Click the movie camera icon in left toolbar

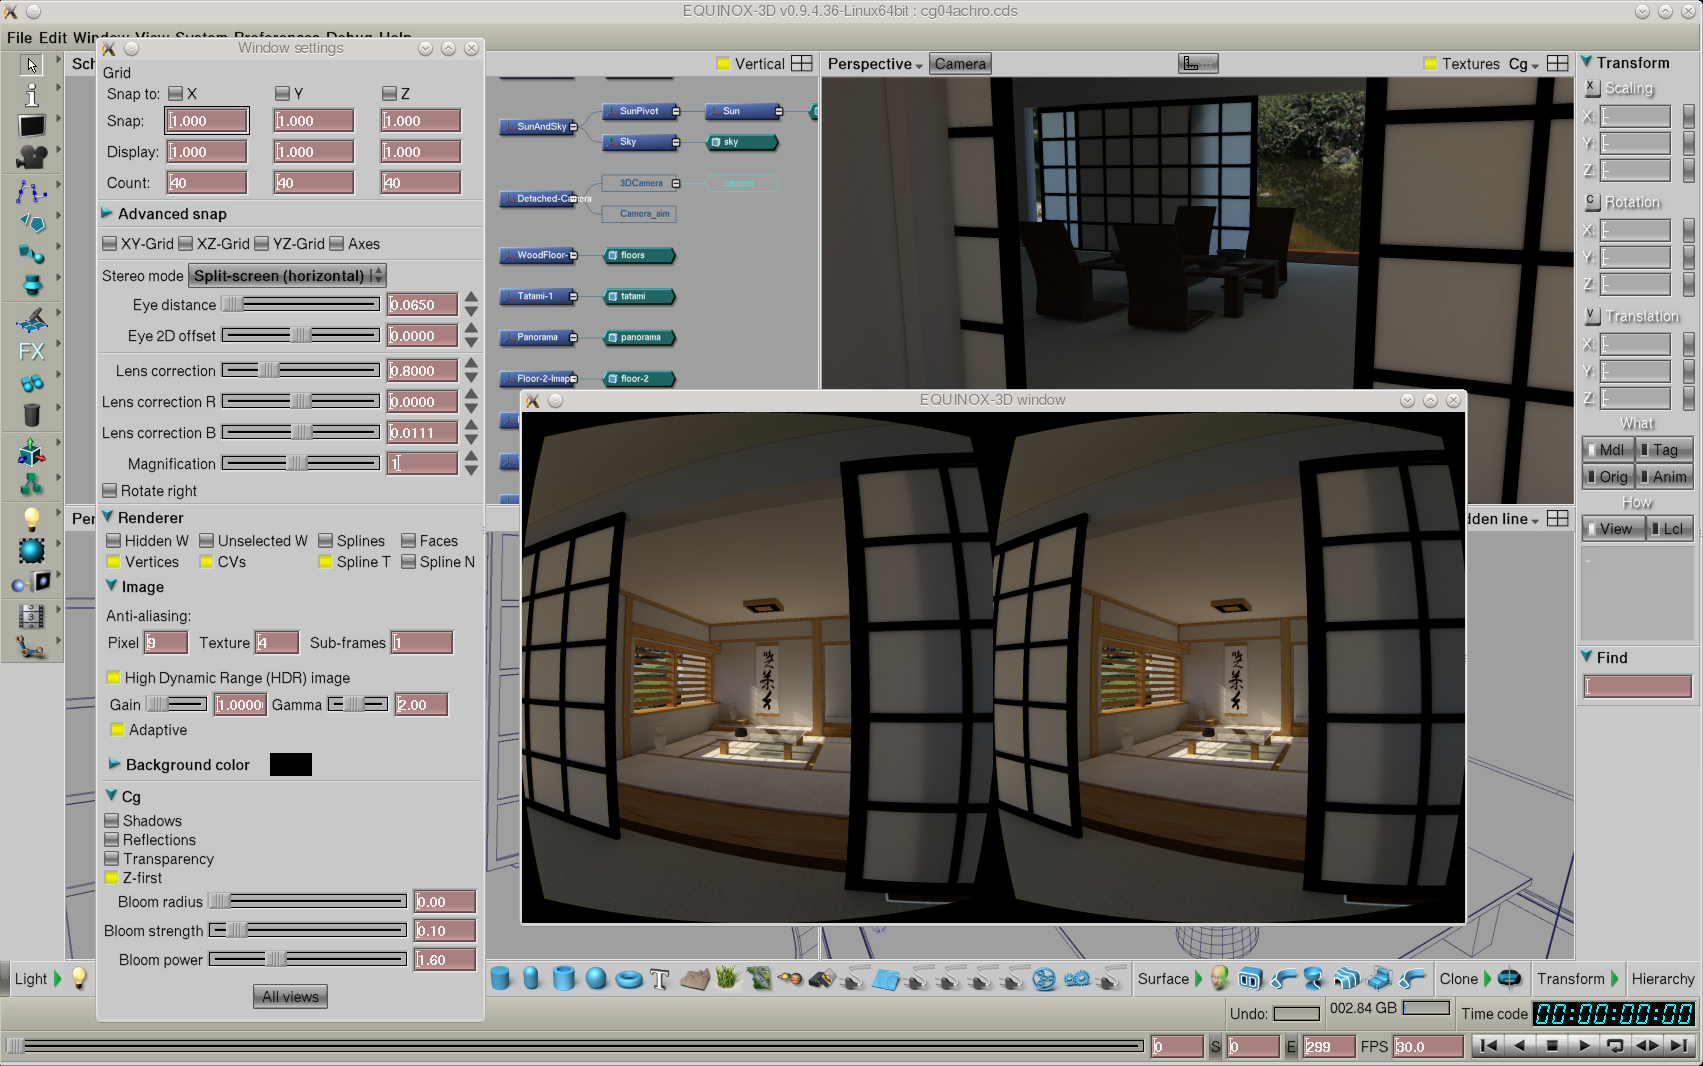[31, 157]
